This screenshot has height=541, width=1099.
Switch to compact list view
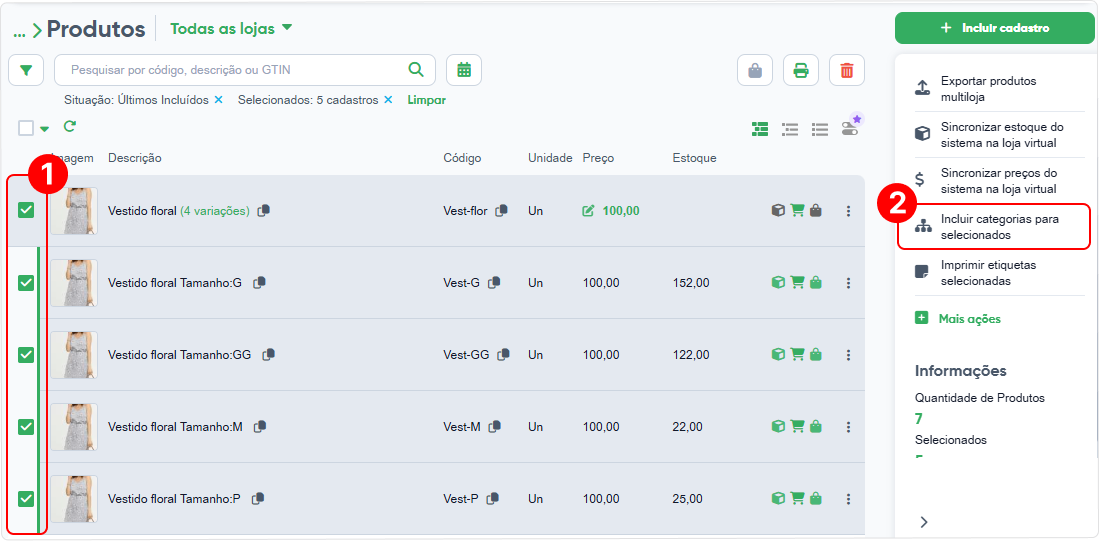[820, 129]
